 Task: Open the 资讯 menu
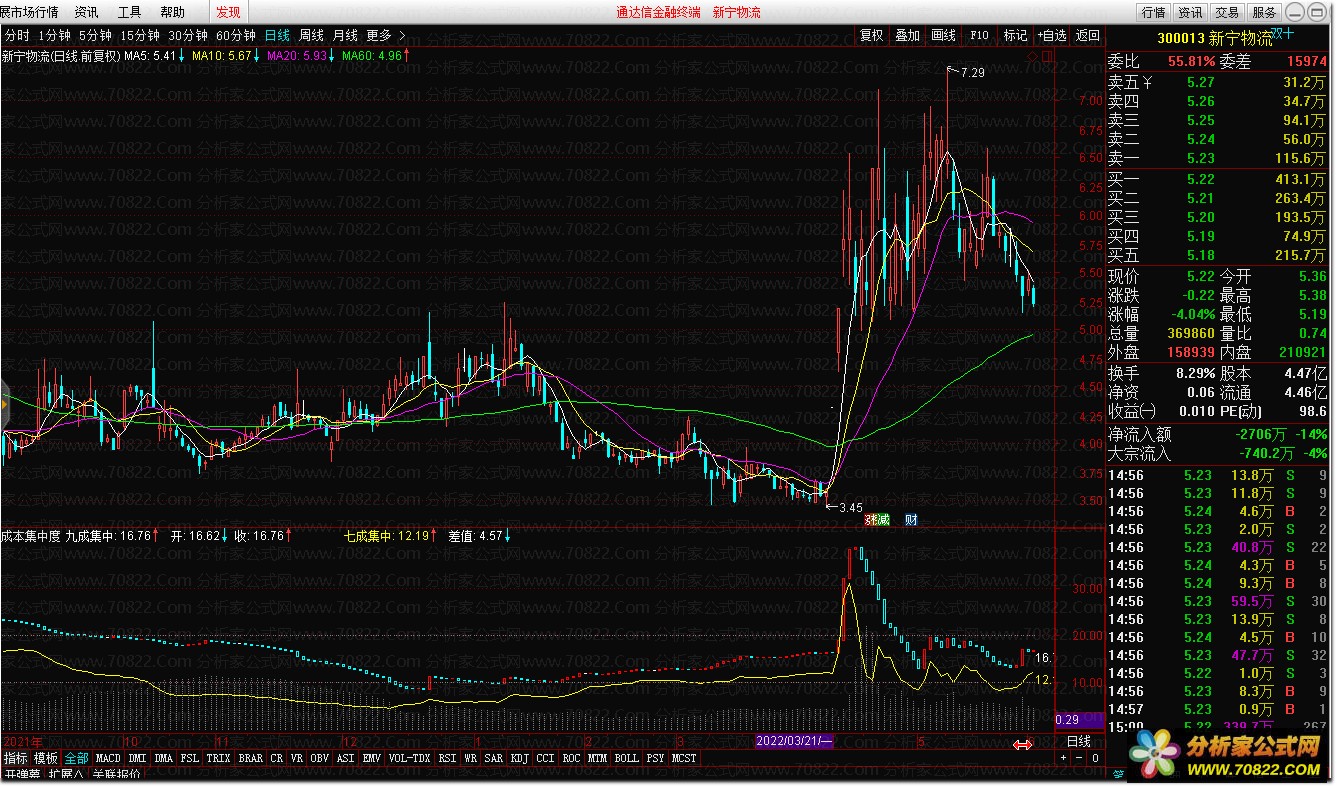86,12
